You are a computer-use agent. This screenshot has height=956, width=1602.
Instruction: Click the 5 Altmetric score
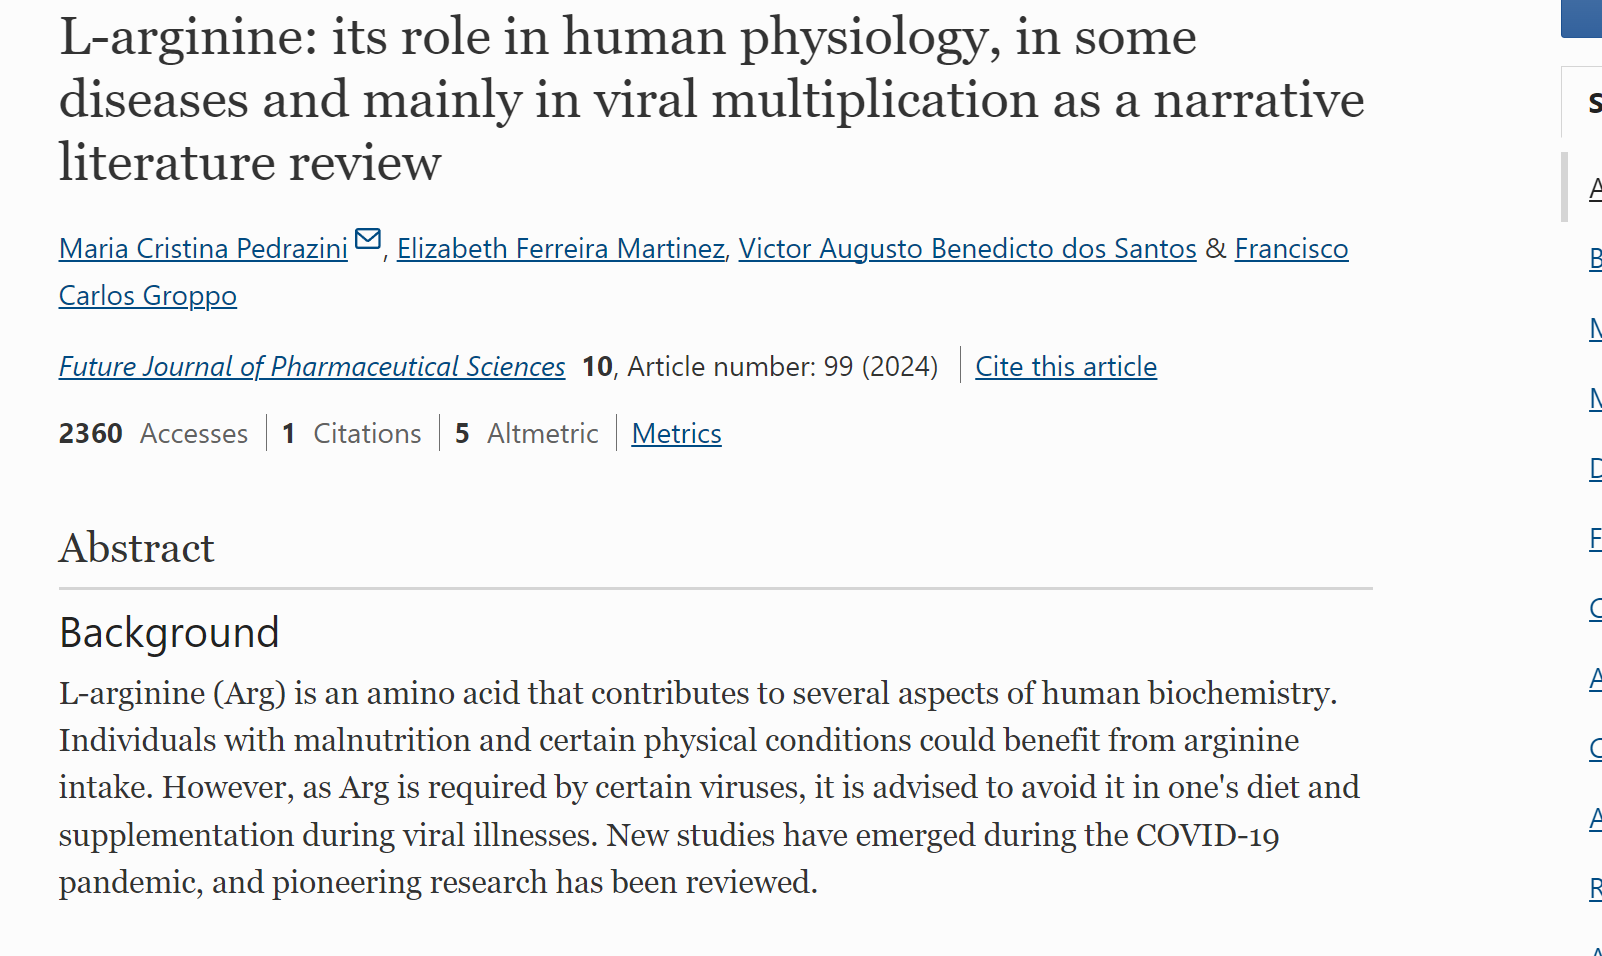(527, 434)
